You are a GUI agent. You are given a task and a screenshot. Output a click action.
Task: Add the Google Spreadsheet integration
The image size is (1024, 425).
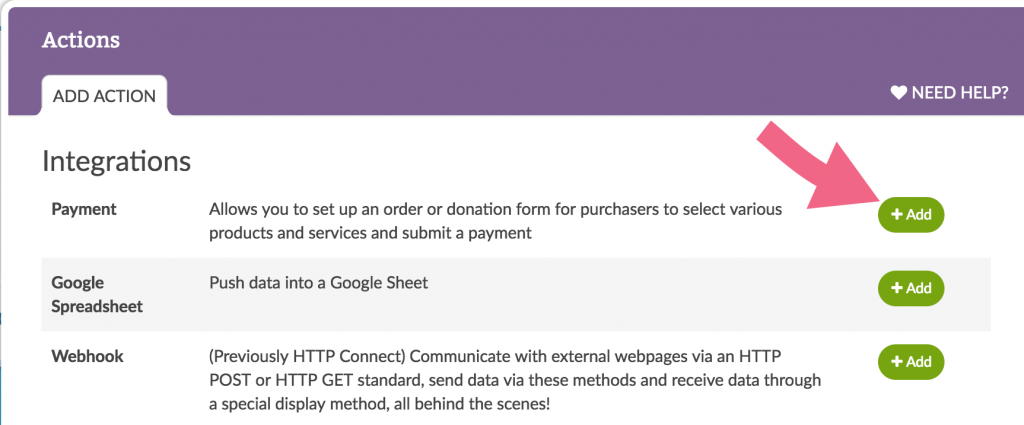pyautogui.click(x=911, y=287)
